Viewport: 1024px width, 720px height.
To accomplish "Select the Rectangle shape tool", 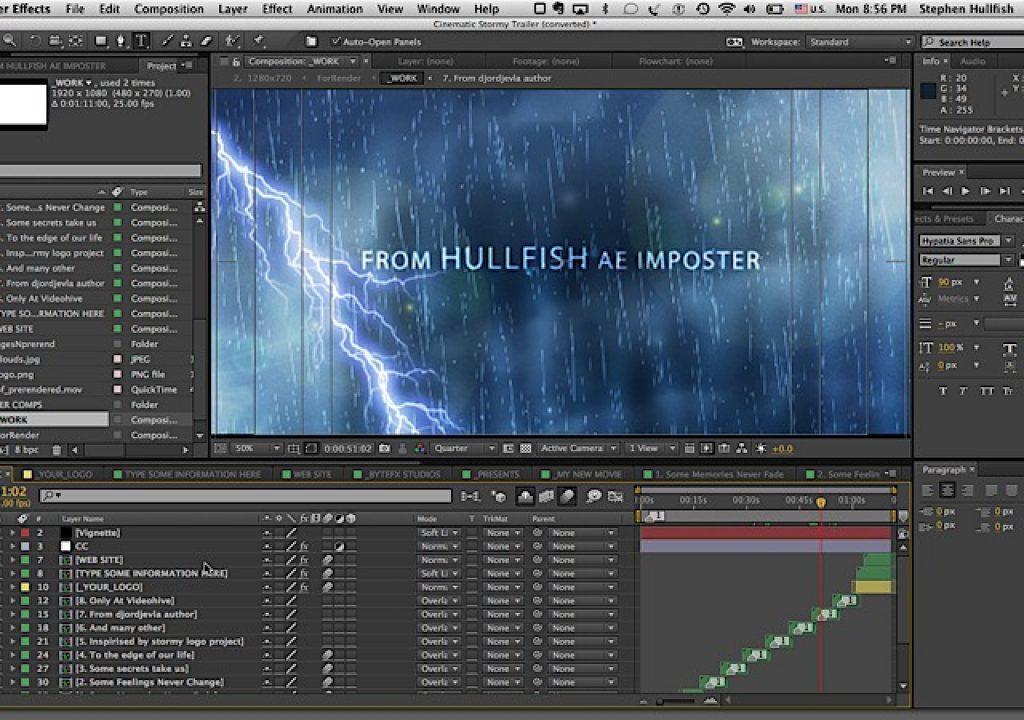I will pyautogui.click(x=101, y=41).
